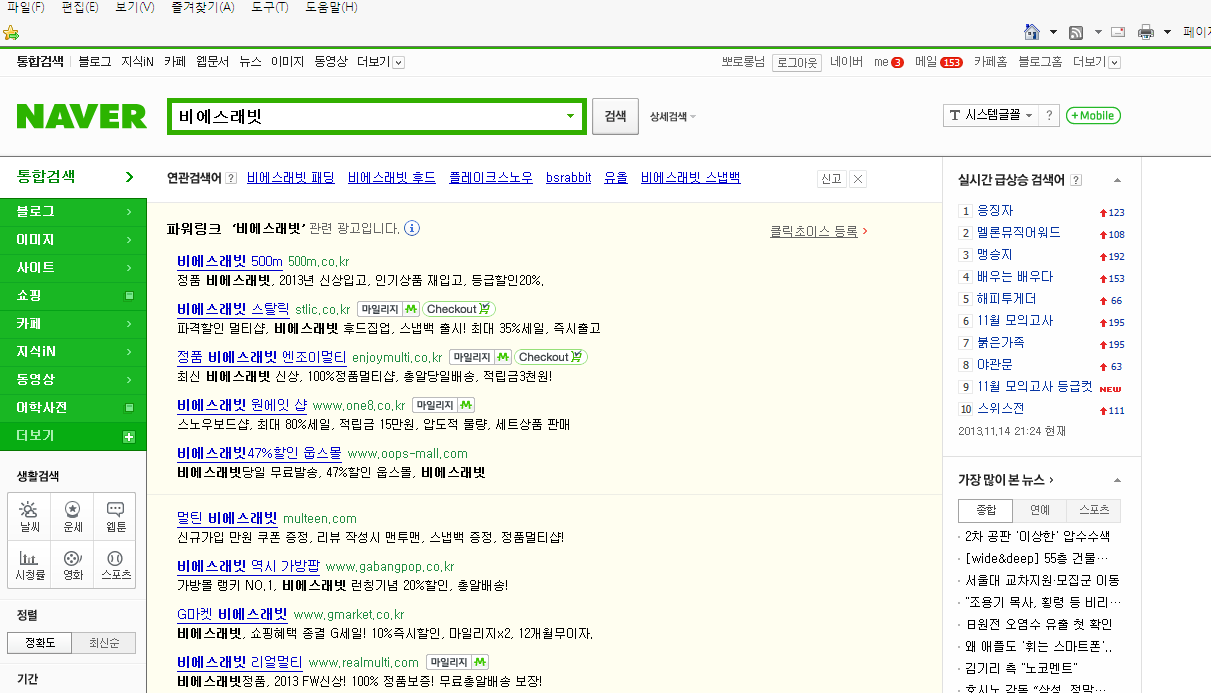
Task: Open the 통합검색 sidebar heading
Action: [73, 178]
